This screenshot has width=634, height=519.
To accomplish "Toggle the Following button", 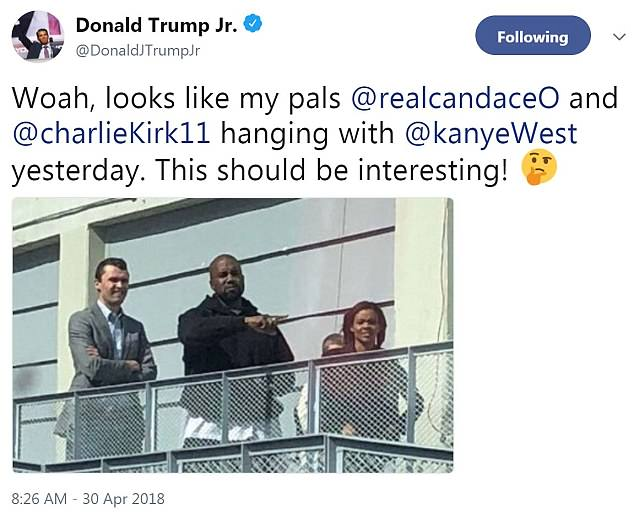I will coord(532,37).
